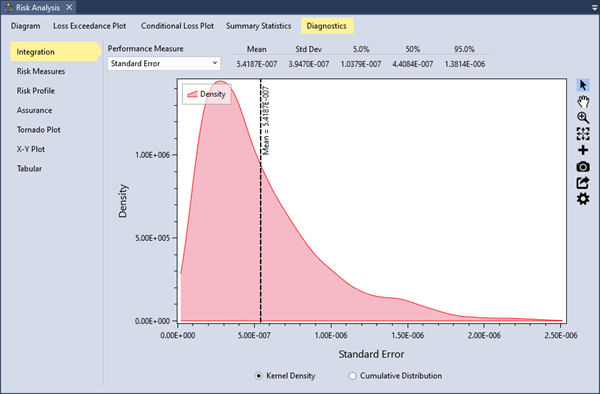Click the x-axis label 5.00E-007
The height and width of the screenshot is (394, 600).
pos(254,335)
